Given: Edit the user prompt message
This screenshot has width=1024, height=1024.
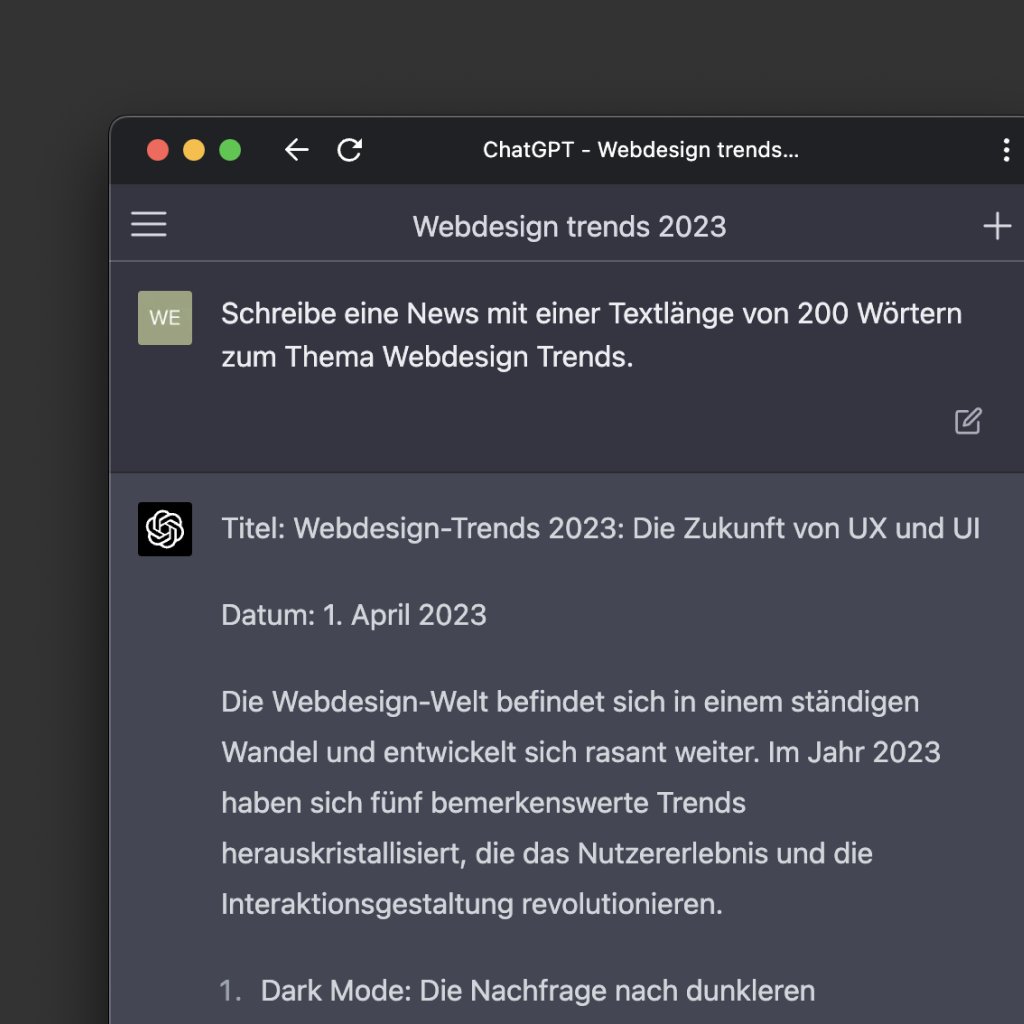Looking at the screenshot, I should [x=968, y=421].
